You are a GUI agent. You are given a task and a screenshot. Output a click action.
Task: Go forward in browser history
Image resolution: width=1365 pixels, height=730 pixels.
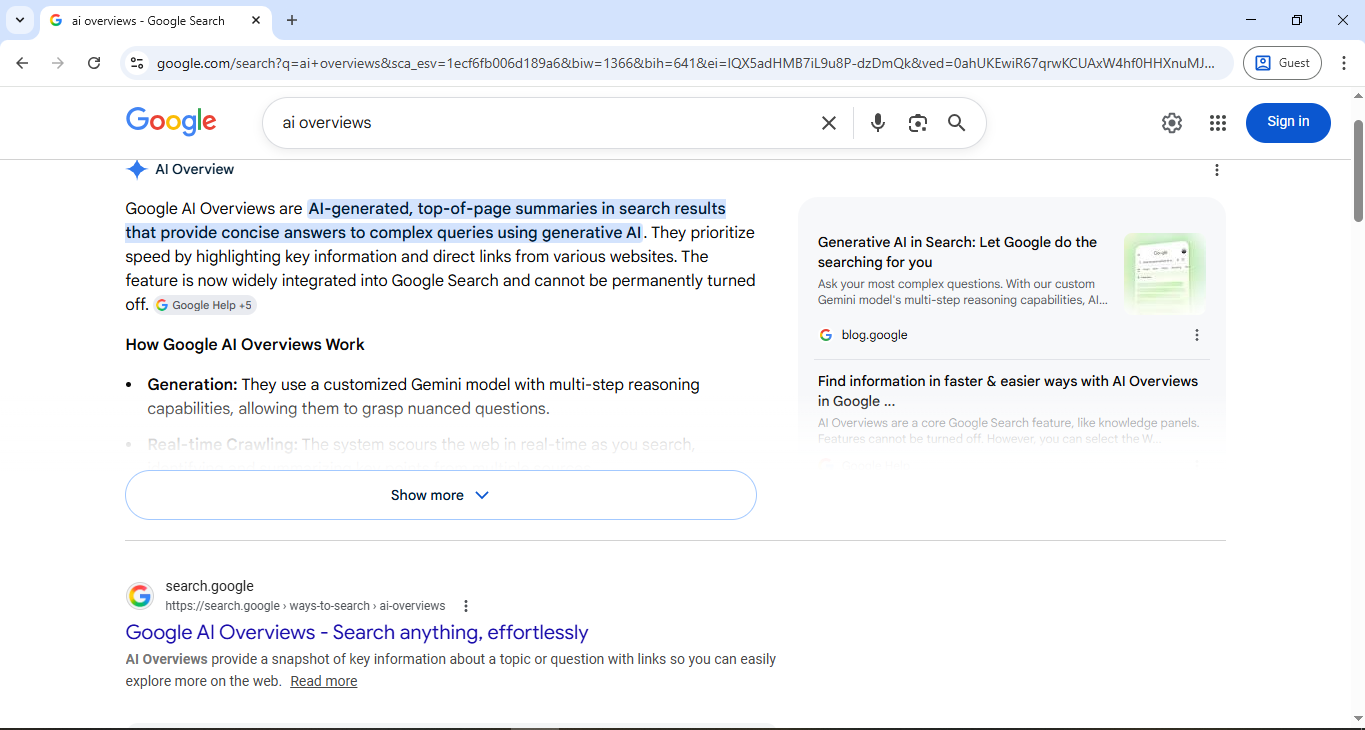point(58,63)
